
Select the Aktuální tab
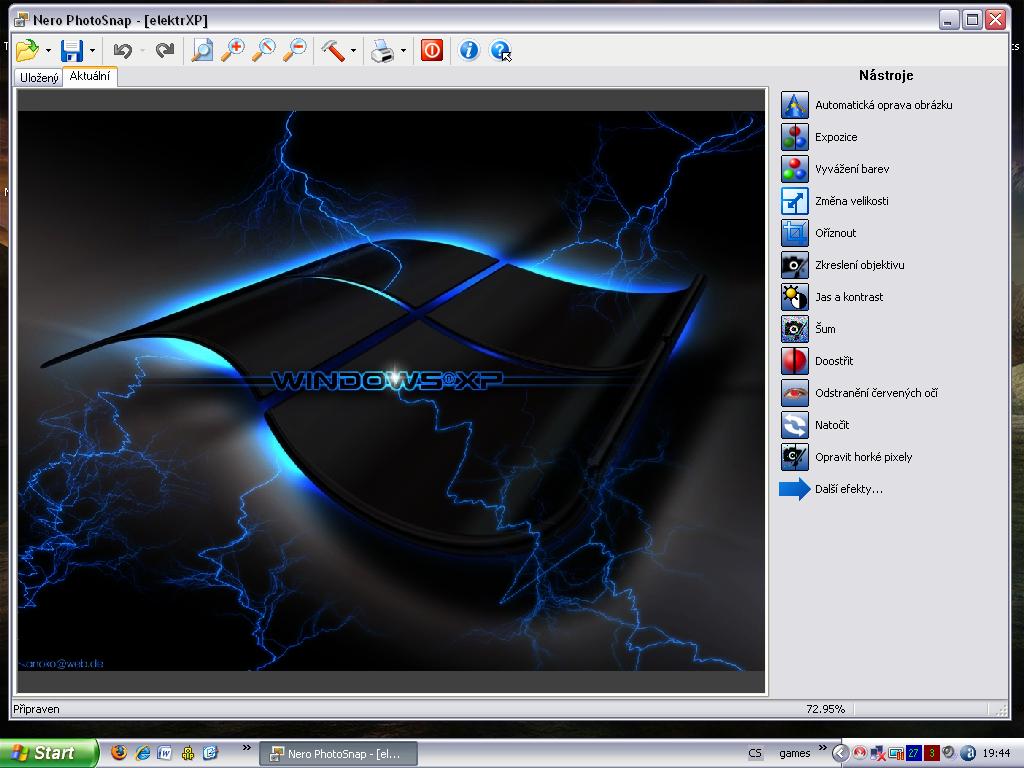[90, 76]
